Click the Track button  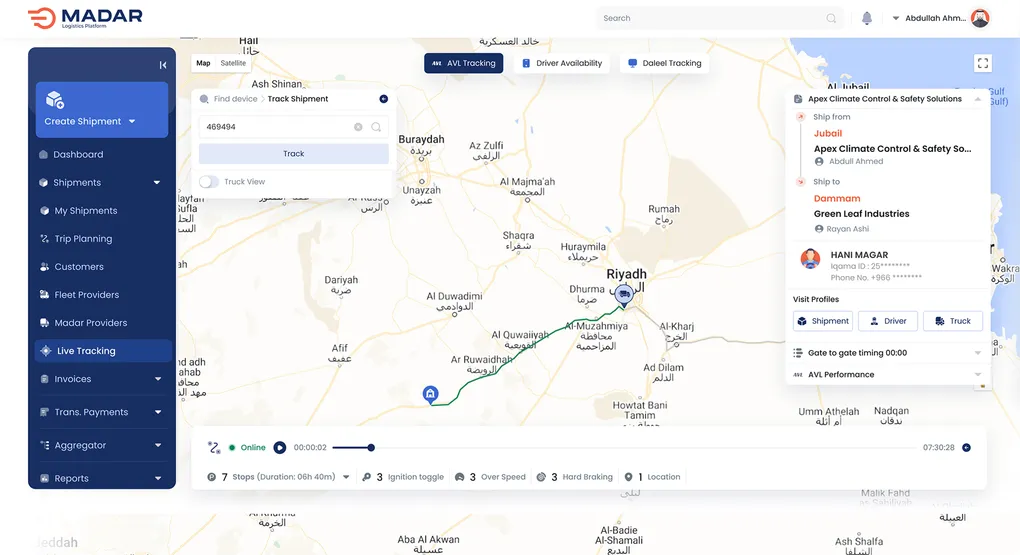(x=293, y=154)
